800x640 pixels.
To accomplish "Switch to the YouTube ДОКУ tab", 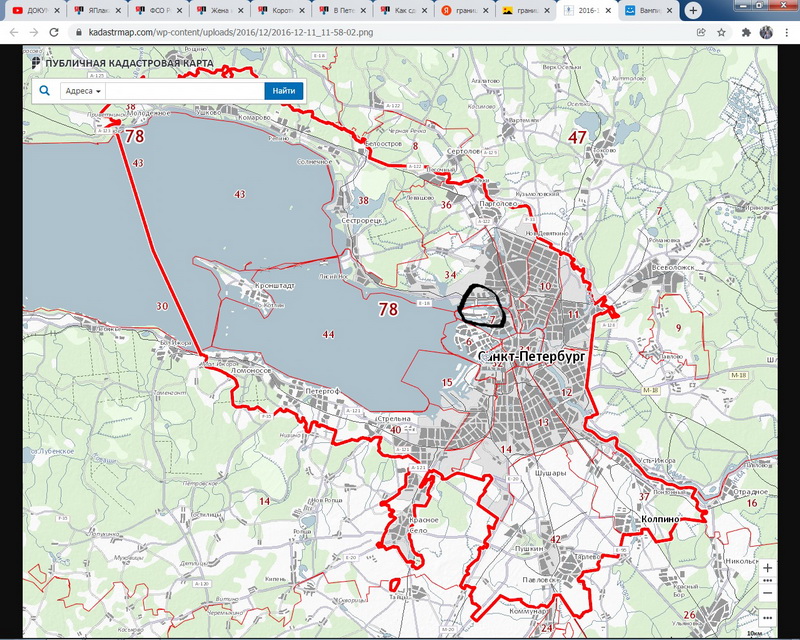I will tap(36, 10).
